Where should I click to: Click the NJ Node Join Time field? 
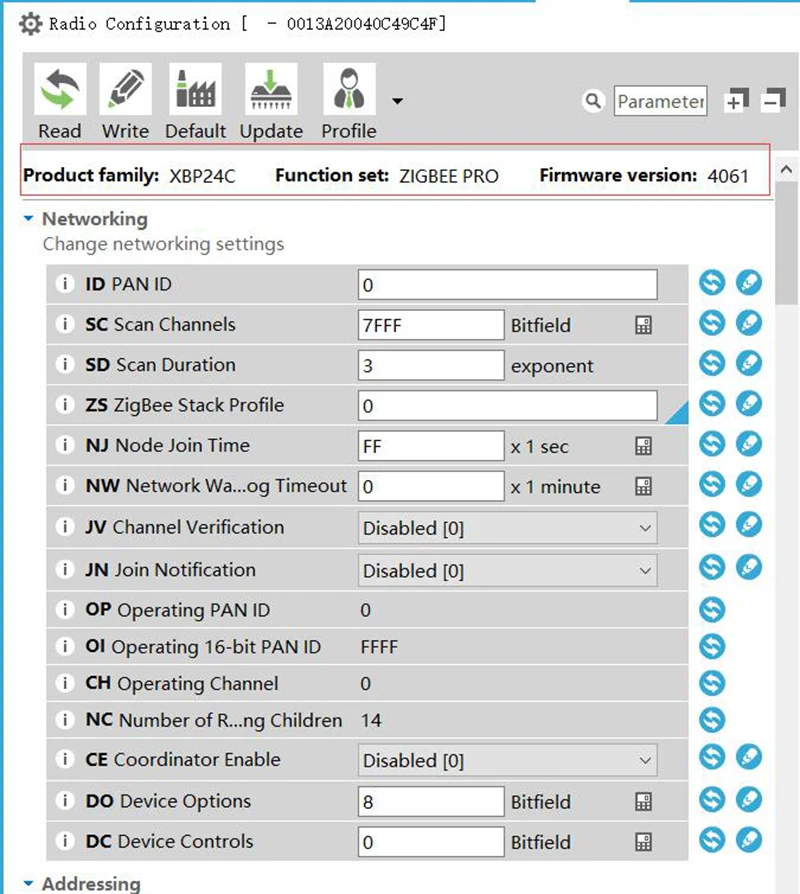tap(431, 446)
